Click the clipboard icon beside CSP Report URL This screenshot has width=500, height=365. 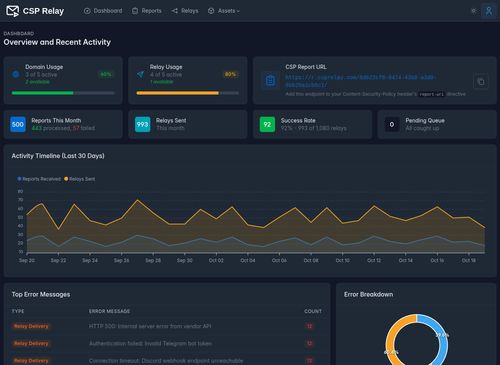click(270, 81)
